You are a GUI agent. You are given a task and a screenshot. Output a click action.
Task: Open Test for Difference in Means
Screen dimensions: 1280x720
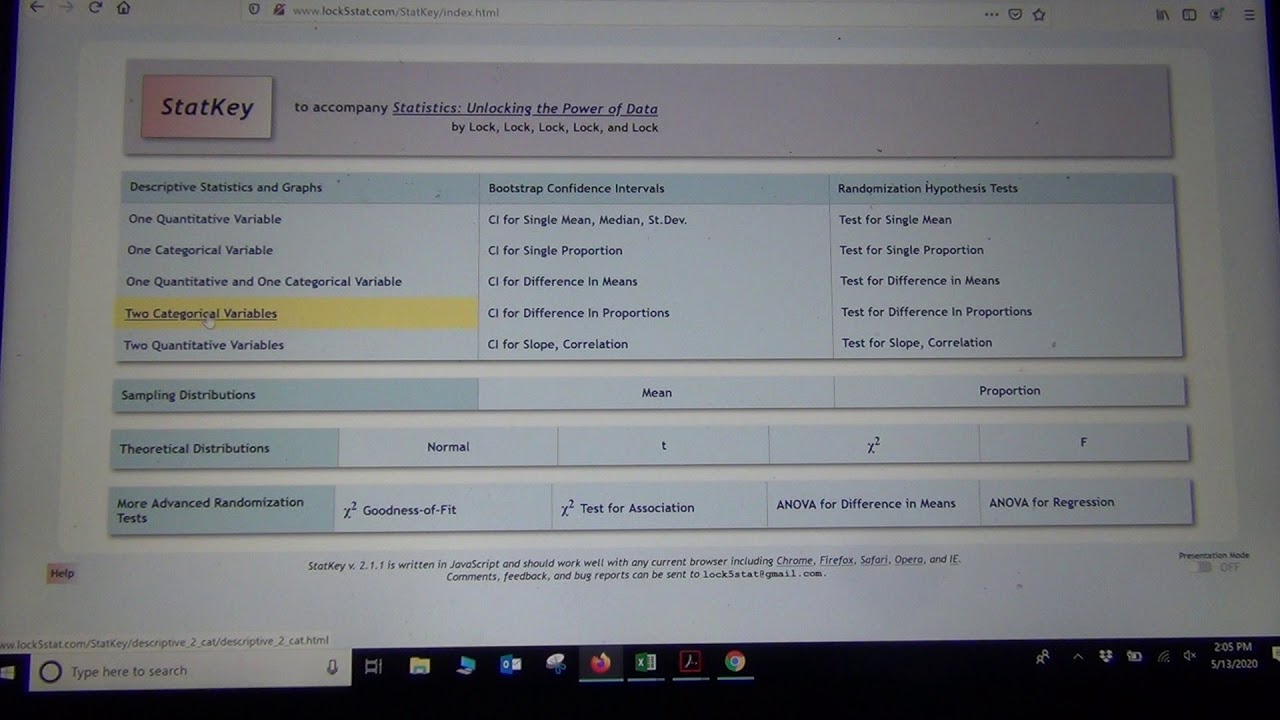pos(920,281)
